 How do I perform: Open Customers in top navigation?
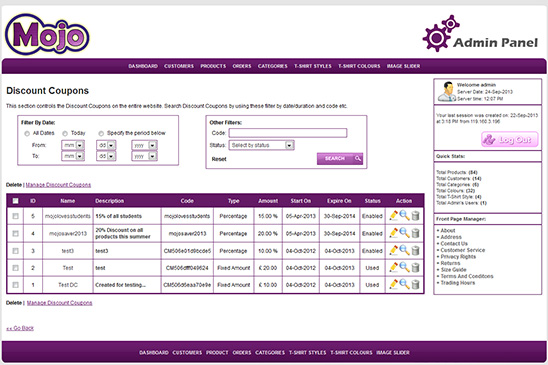[179, 66]
